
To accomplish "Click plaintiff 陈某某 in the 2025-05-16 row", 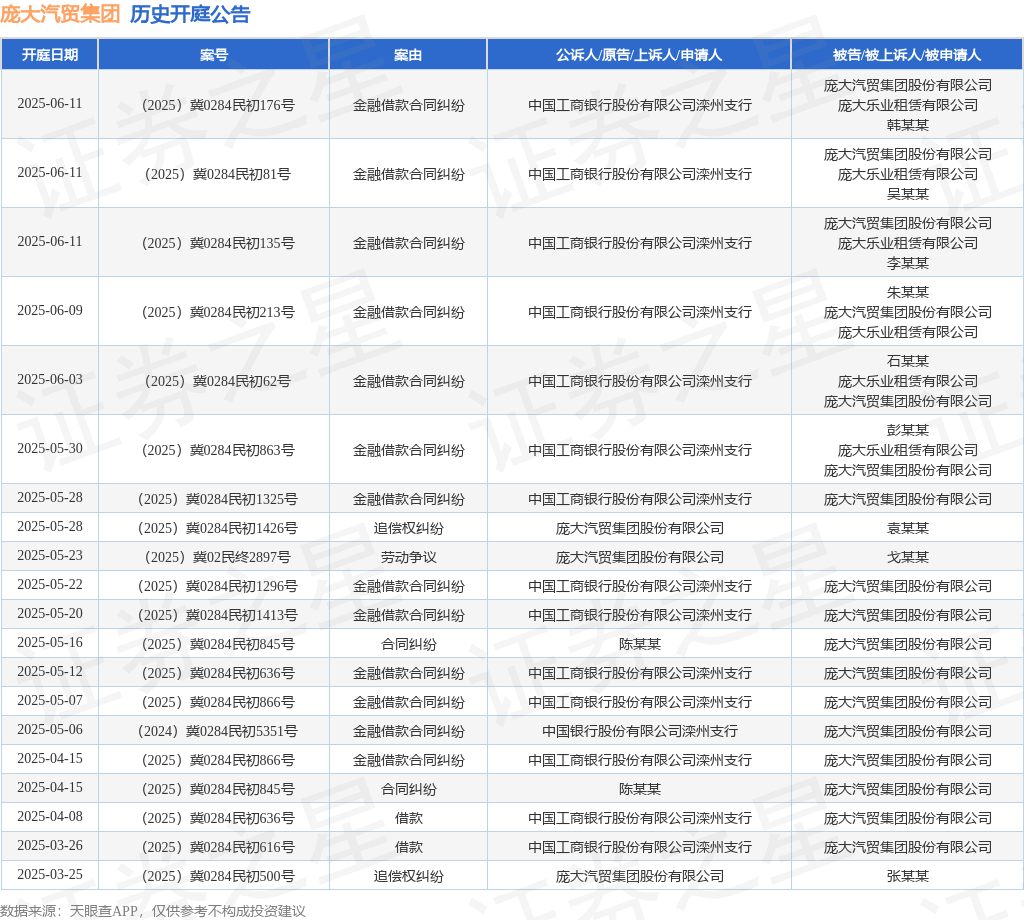I will [640, 644].
